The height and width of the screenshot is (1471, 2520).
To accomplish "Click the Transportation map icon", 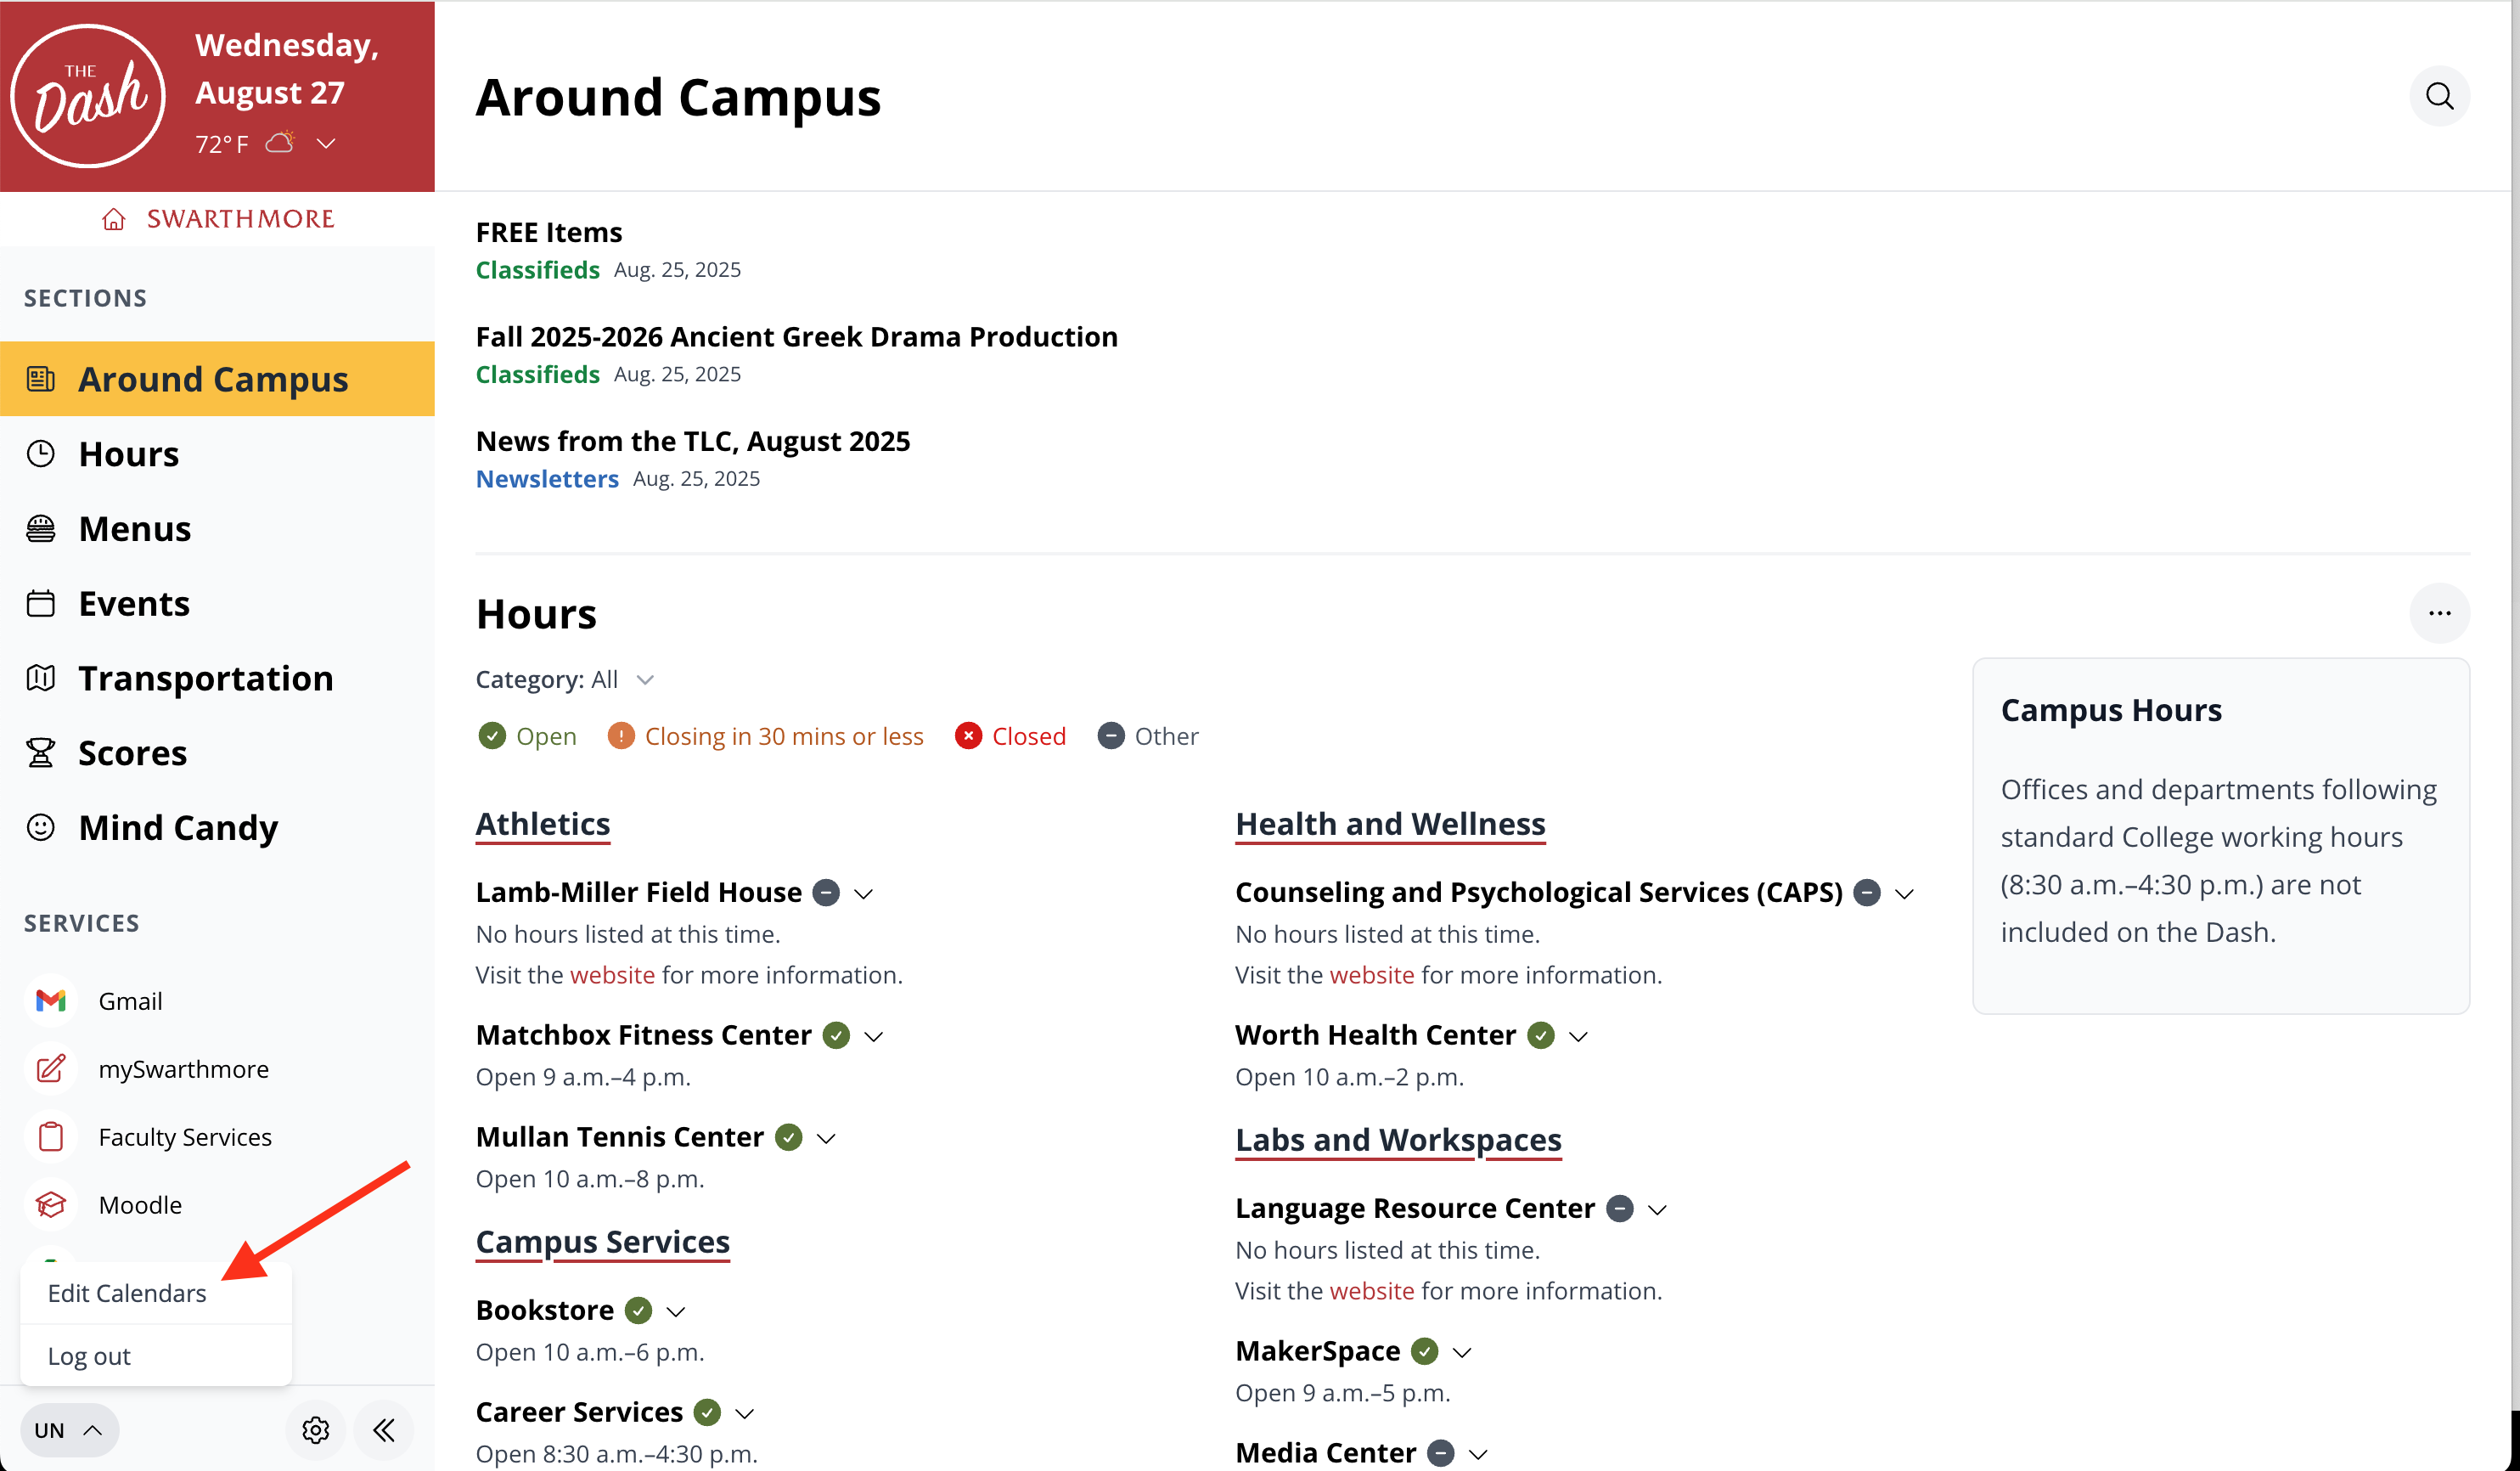I will point(41,678).
